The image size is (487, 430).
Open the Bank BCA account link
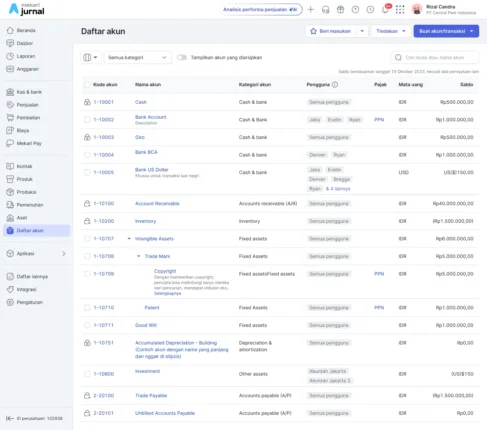146,152
